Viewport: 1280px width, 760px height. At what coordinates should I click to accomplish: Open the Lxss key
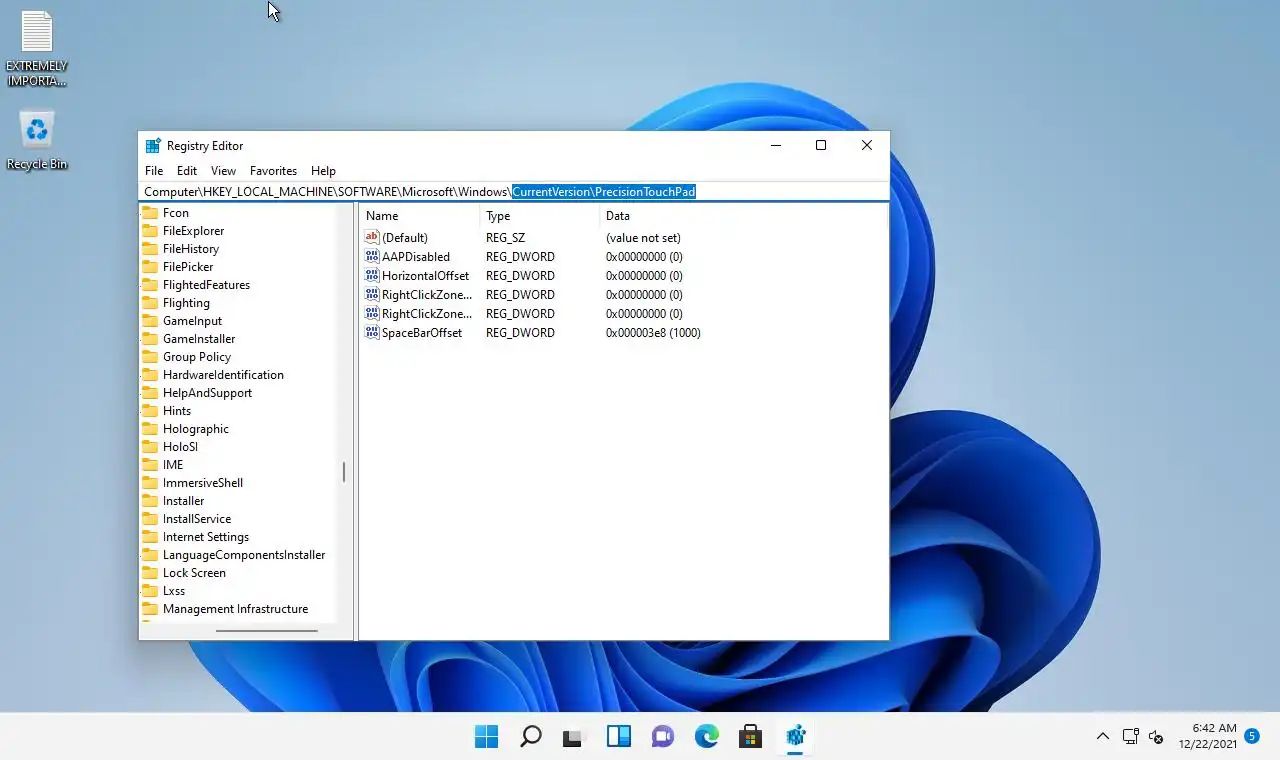click(174, 591)
